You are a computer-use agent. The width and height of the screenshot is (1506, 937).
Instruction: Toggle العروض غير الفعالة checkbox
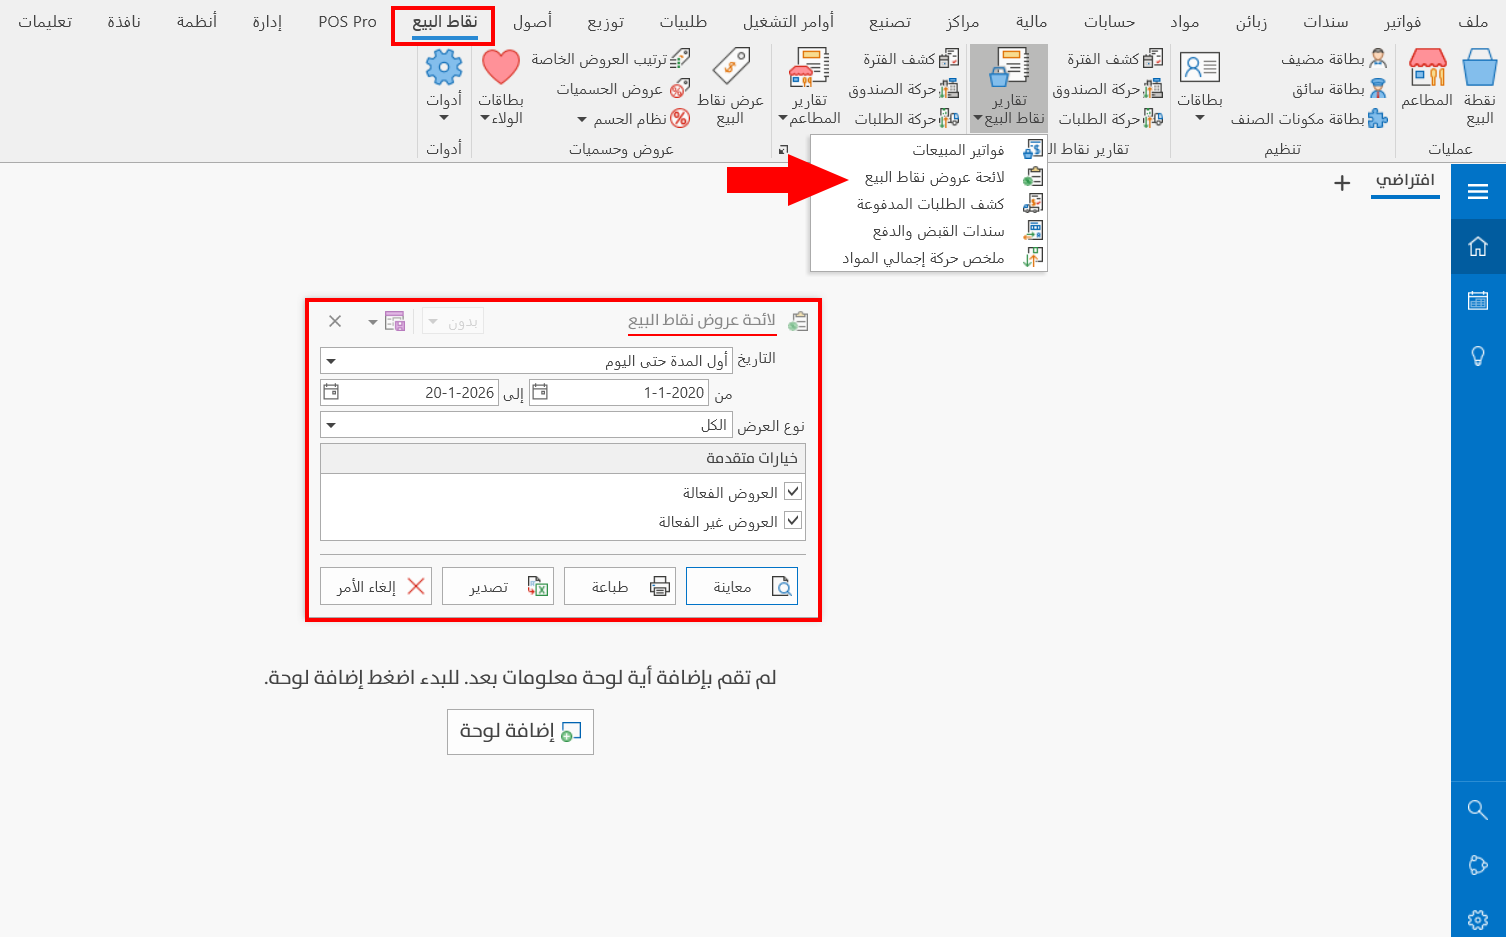(x=793, y=521)
